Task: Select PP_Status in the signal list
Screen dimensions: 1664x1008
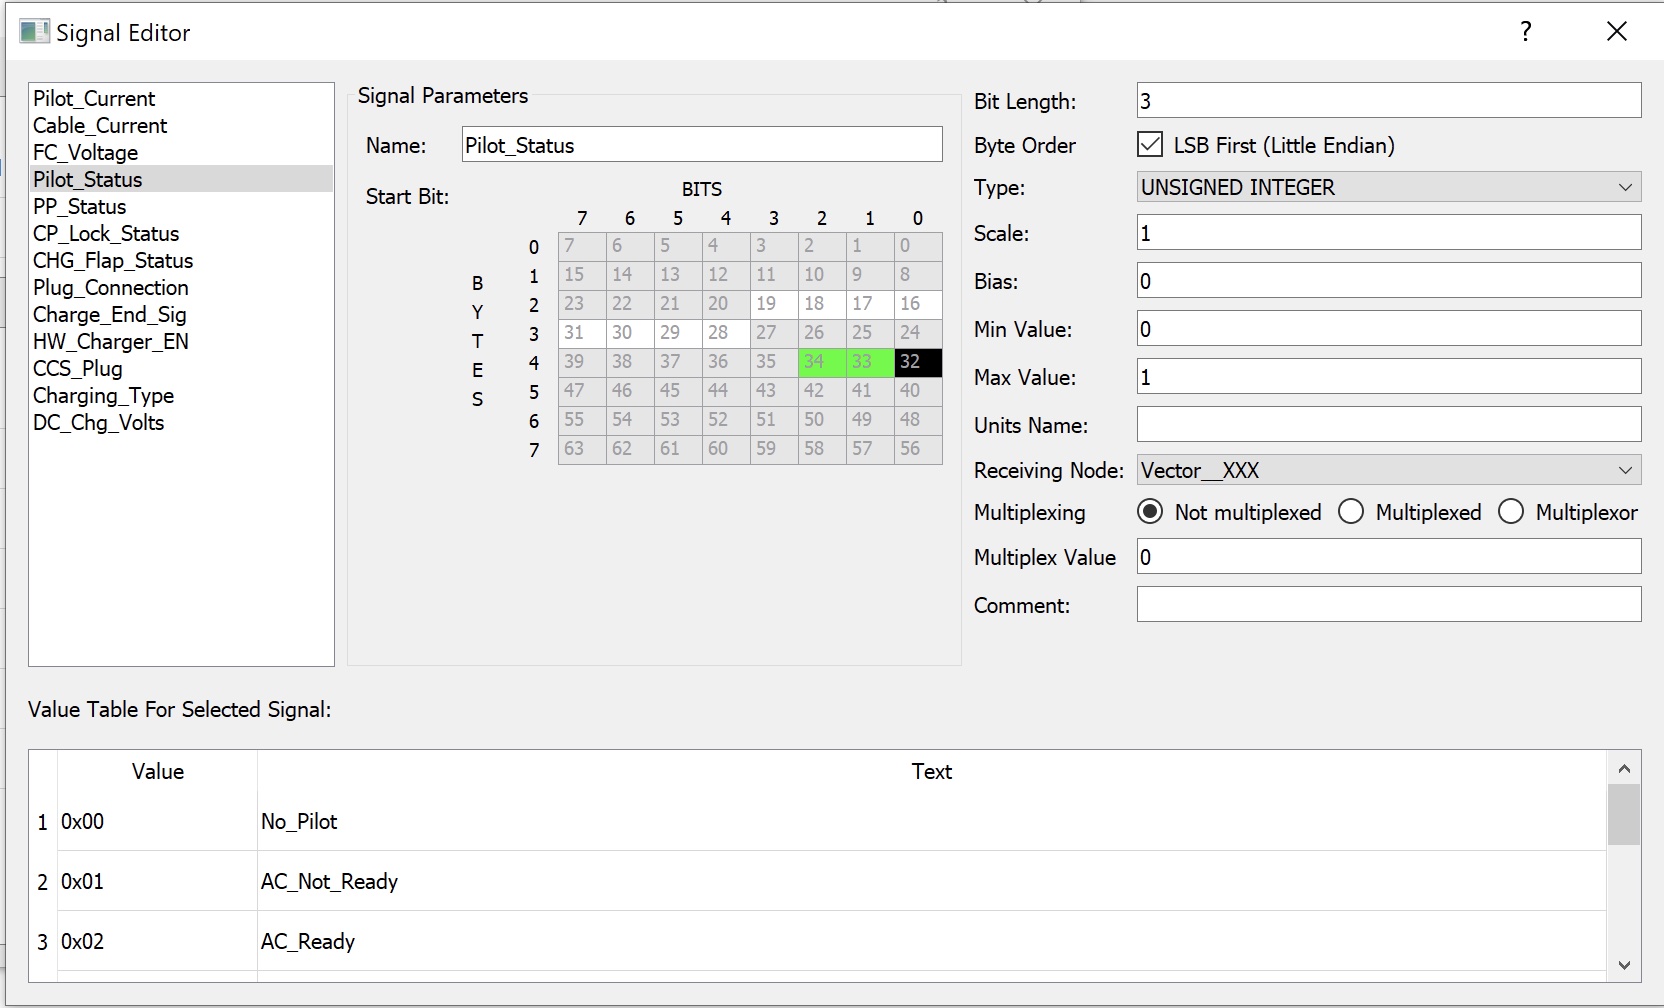Action: (x=80, y=207)
